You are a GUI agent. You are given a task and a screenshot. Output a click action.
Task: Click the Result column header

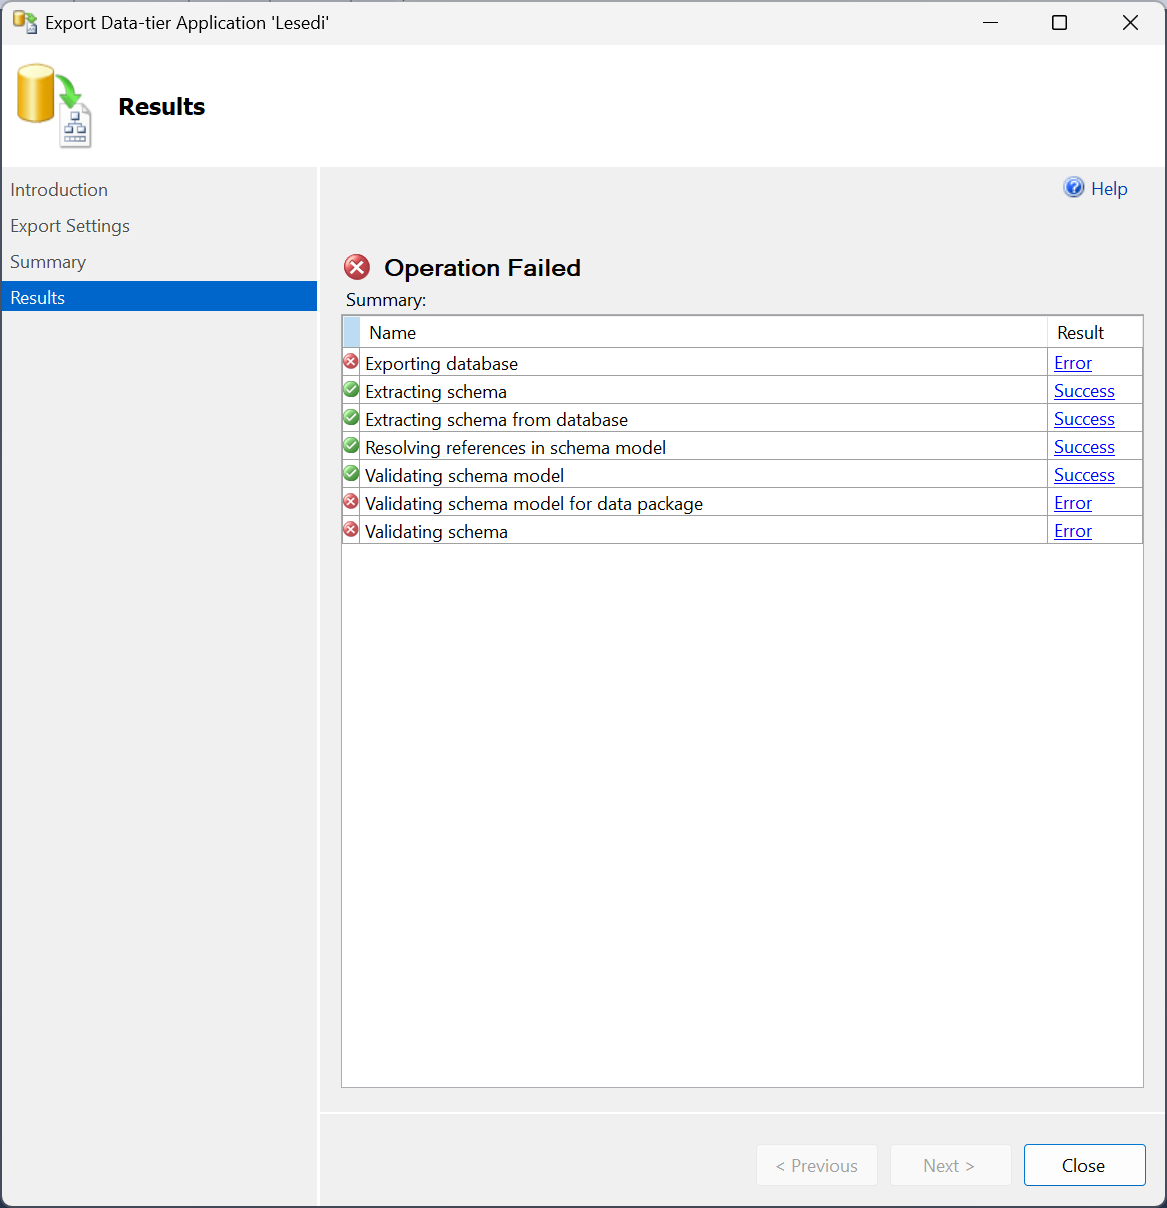pyautogui.click(x=1081, y=331)
